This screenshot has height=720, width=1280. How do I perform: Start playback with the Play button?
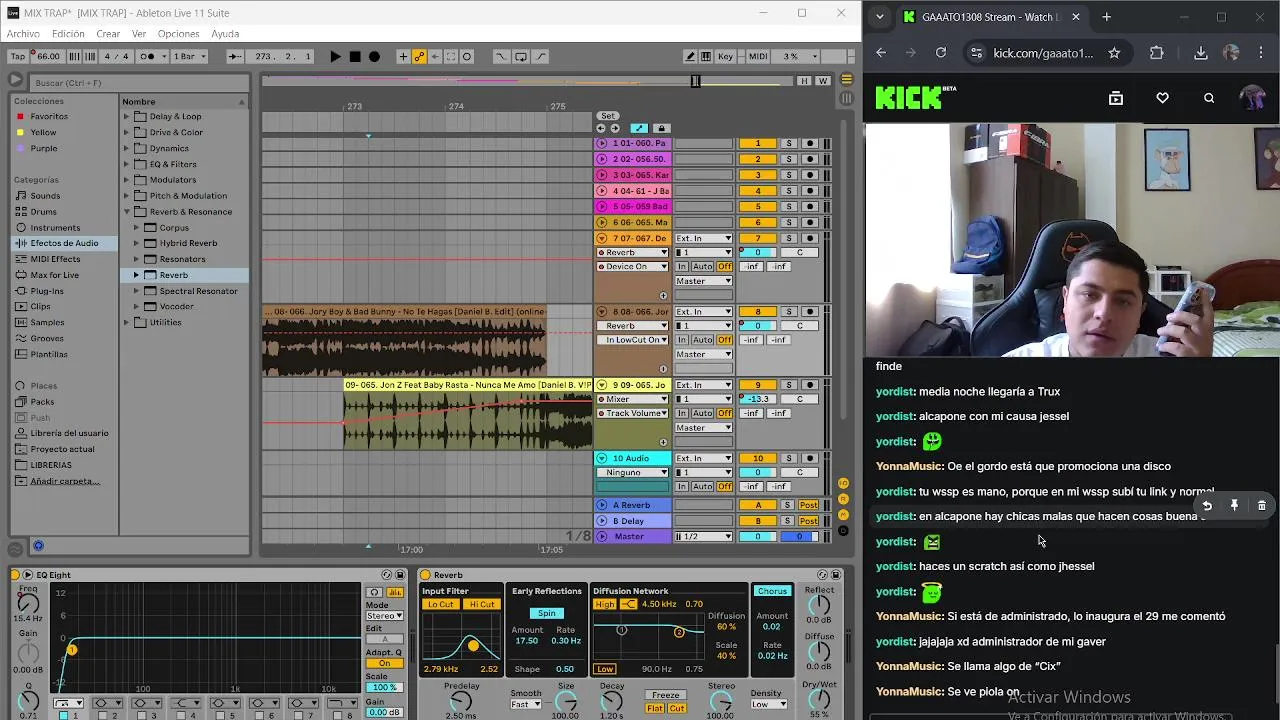click(335, 57)
